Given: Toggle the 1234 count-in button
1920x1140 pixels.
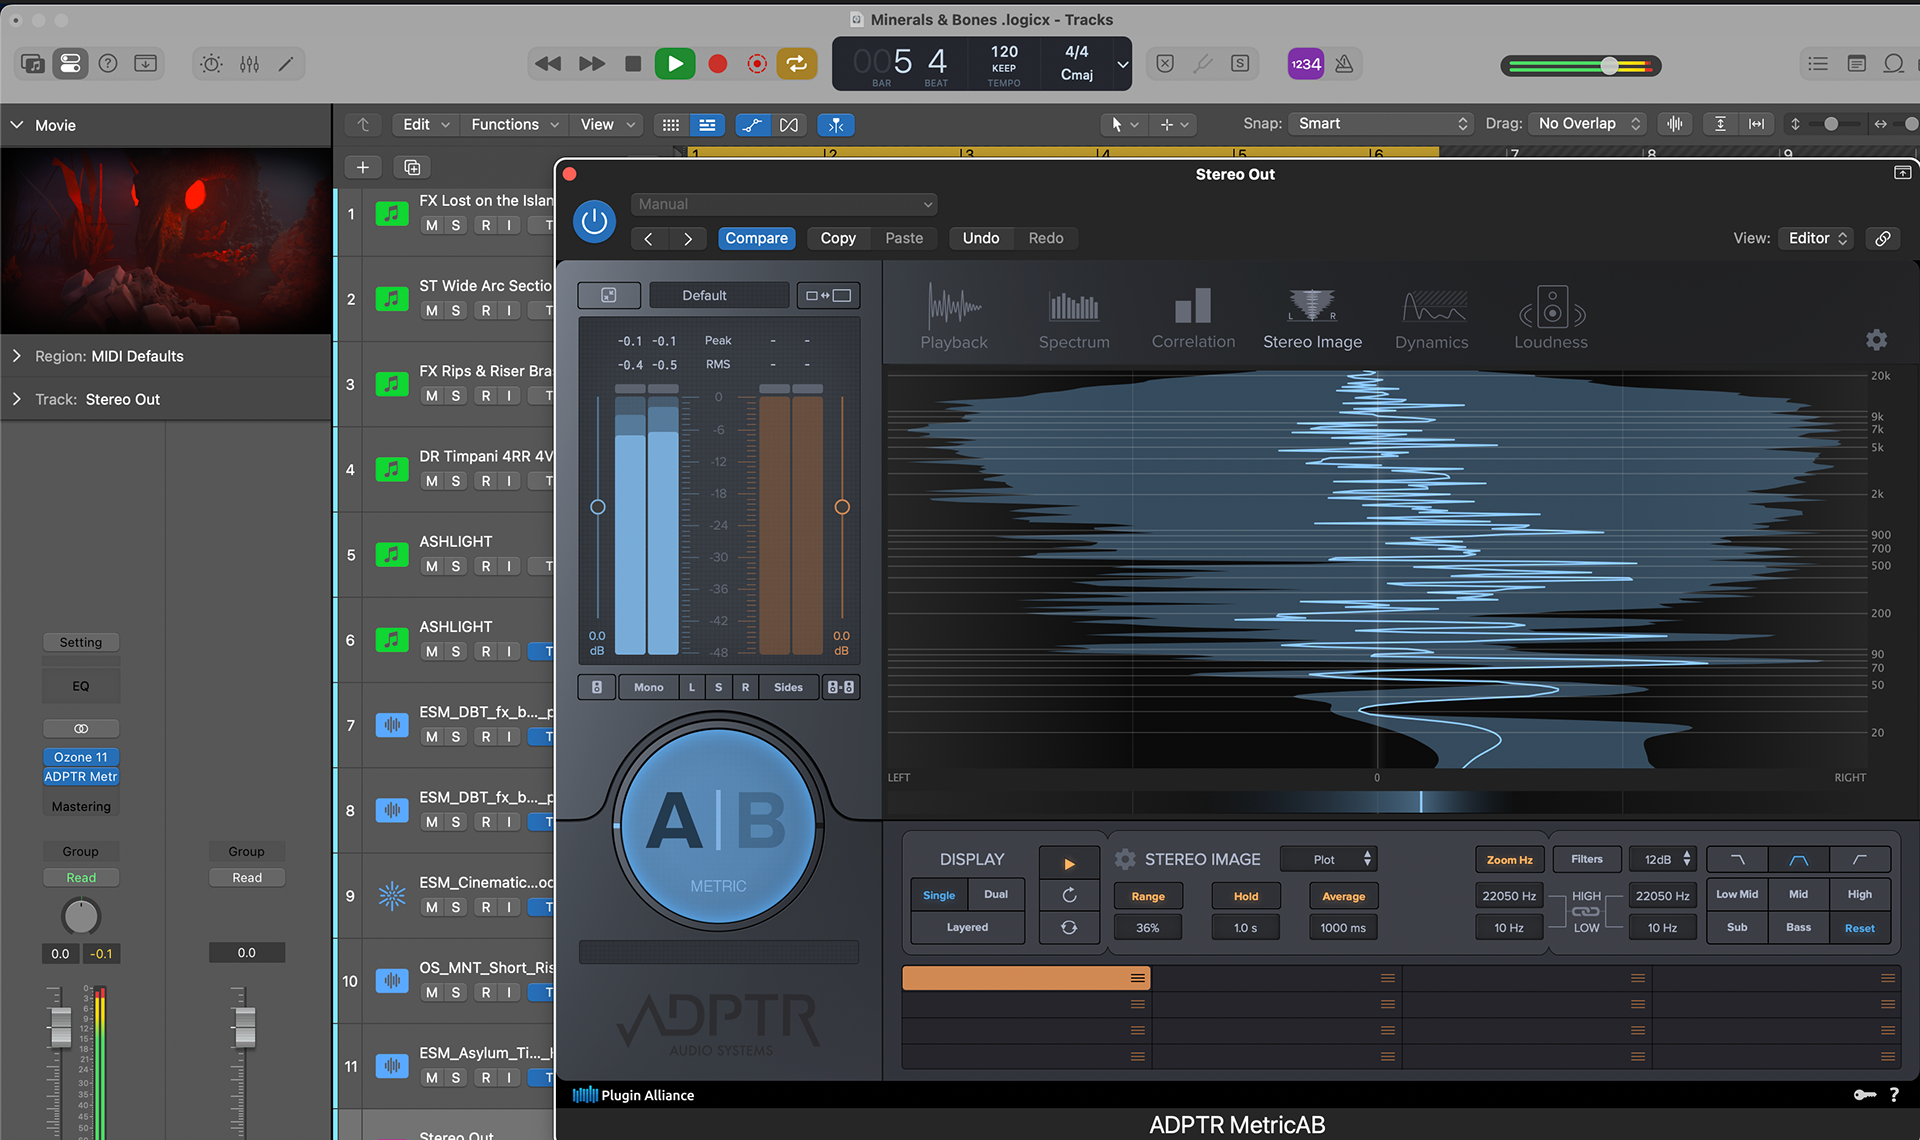Looking at the screenshot, I should click(x=1305, y=64).
